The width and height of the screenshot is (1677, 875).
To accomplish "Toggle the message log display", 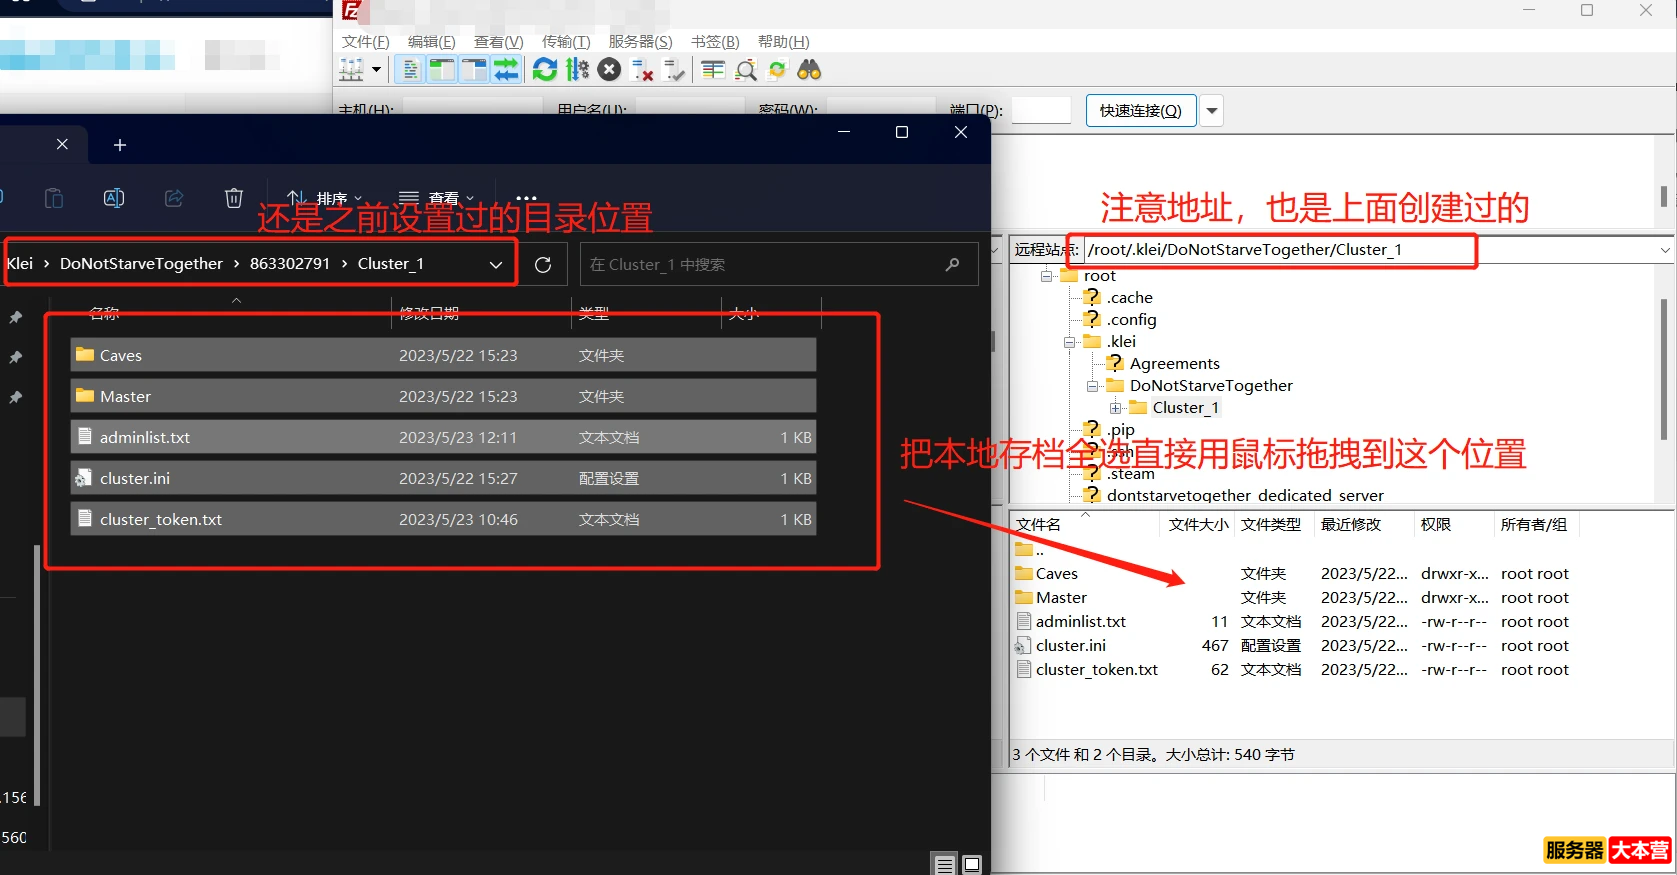I will point(410,70).
